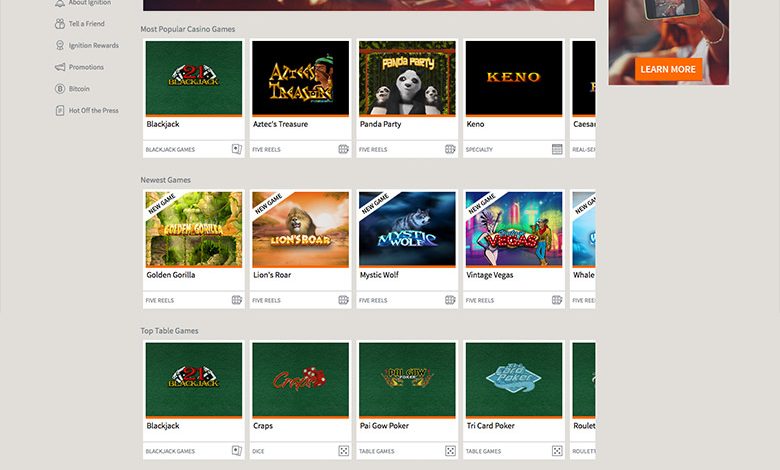
Task: Click the LEARN MORE button
Action: click(x=668, y=69)
